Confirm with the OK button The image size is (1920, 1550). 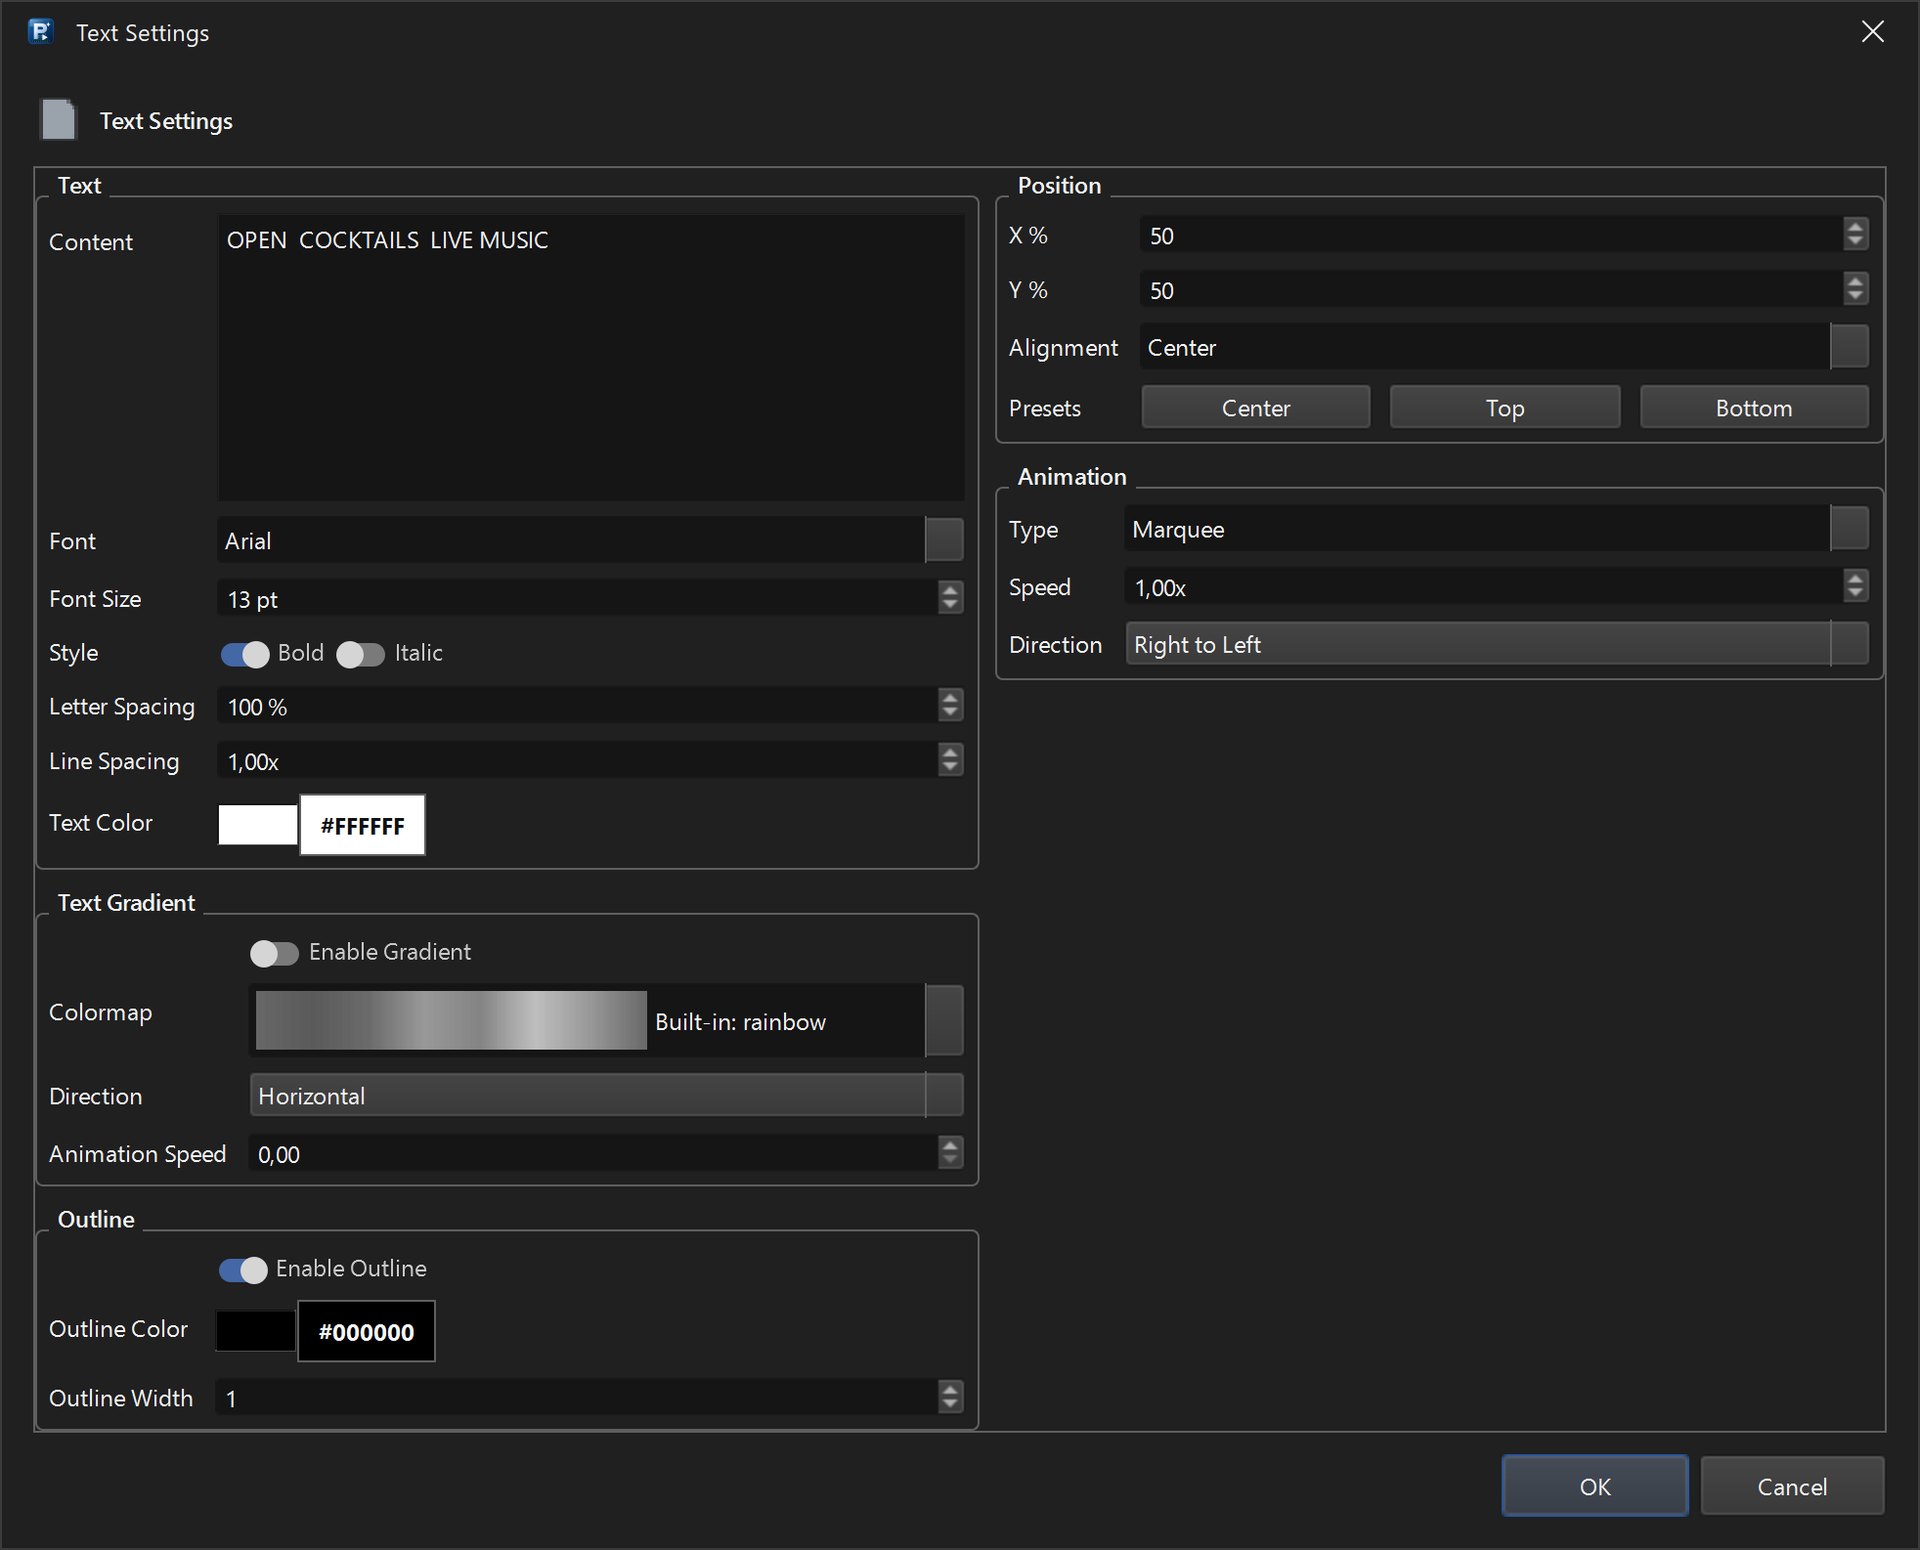[1595, 1486]
